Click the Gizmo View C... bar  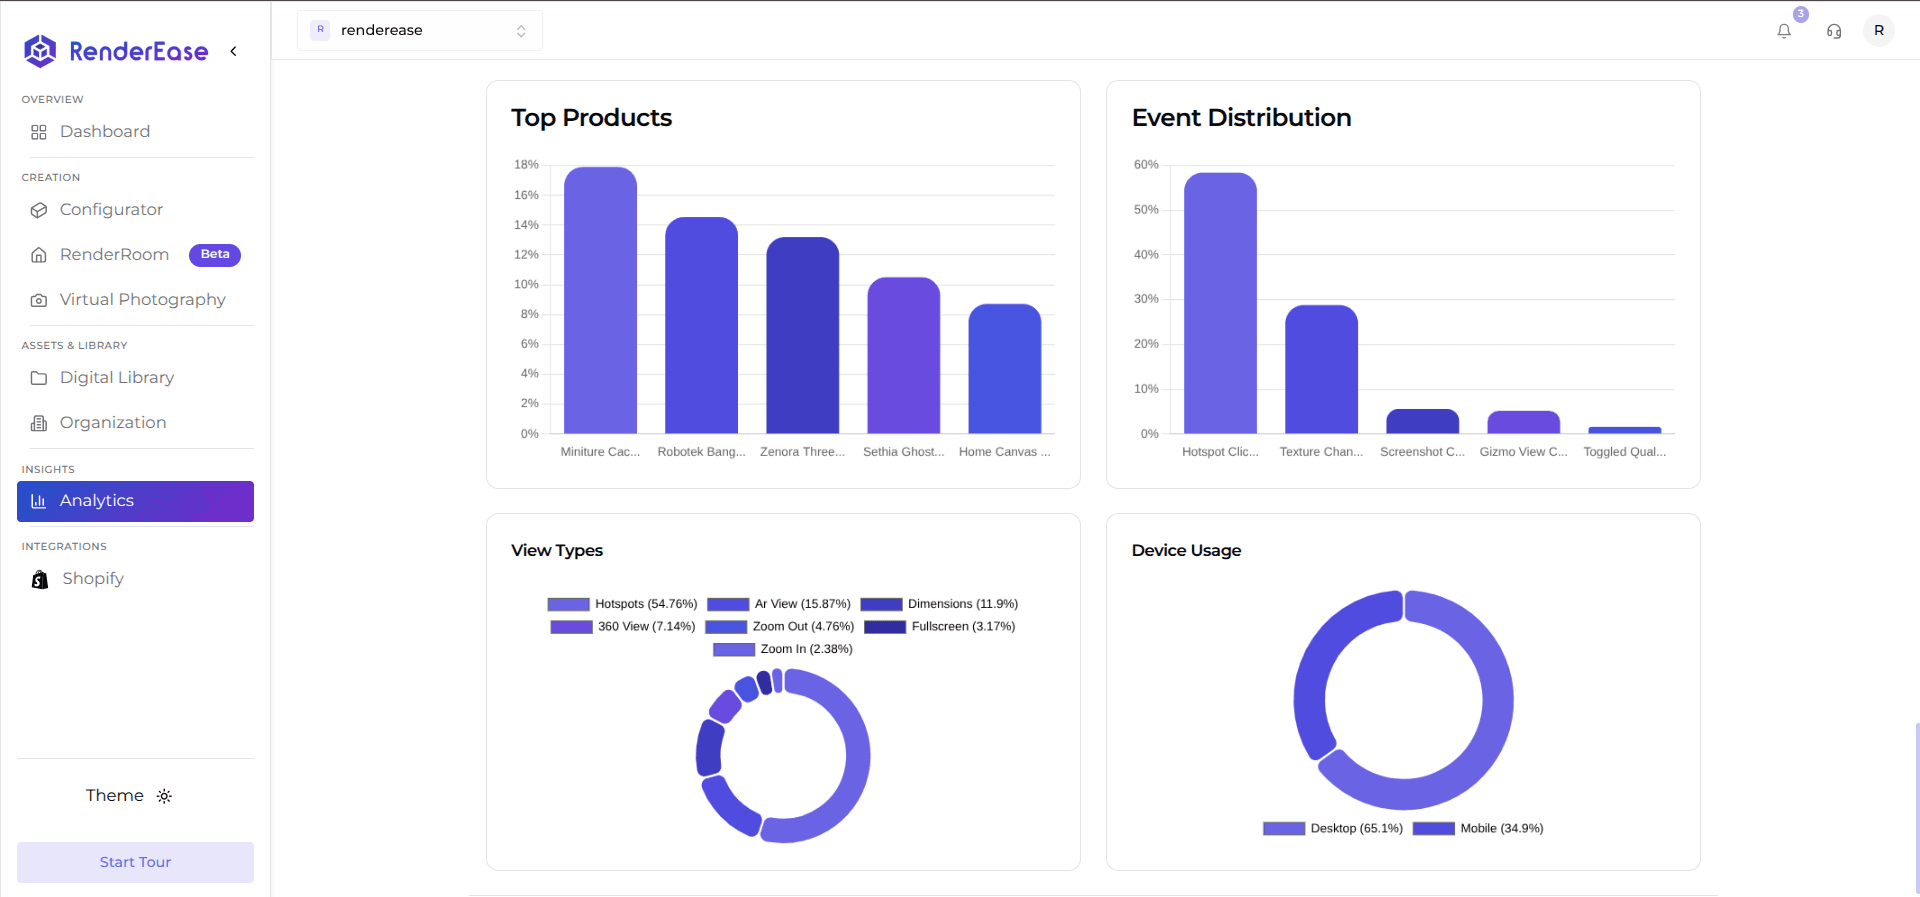click(1523, 422)
